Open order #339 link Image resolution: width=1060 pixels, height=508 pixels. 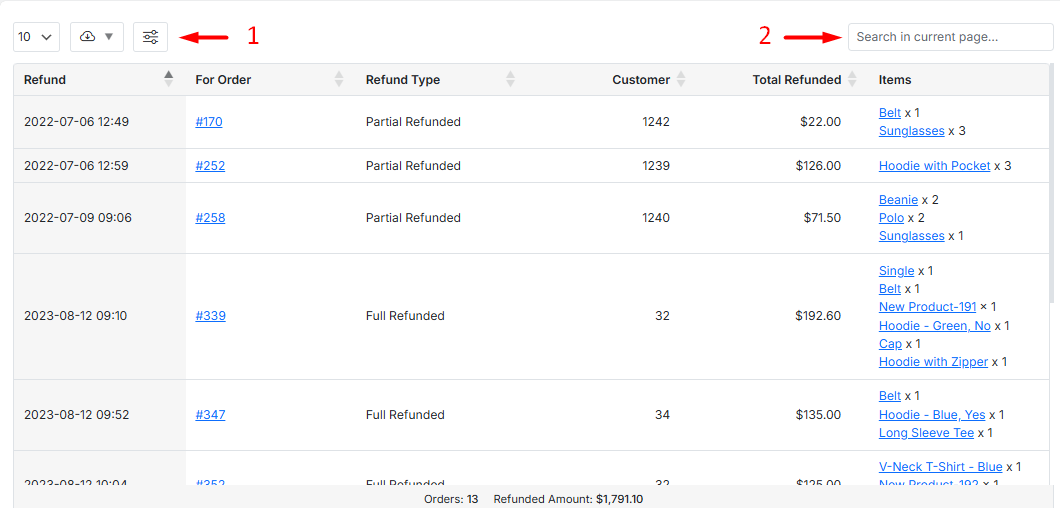click(210, 316)
